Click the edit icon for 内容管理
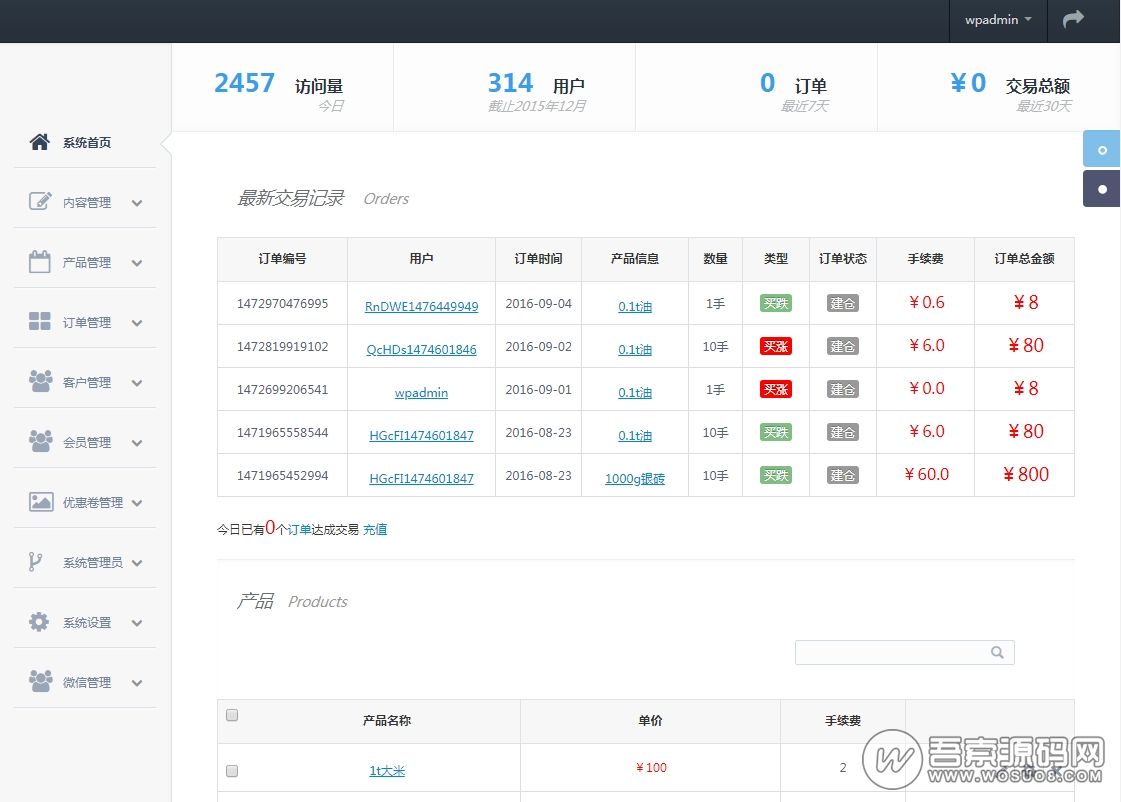The height and width of the screenshot is (802, 1121). [40, 202]
